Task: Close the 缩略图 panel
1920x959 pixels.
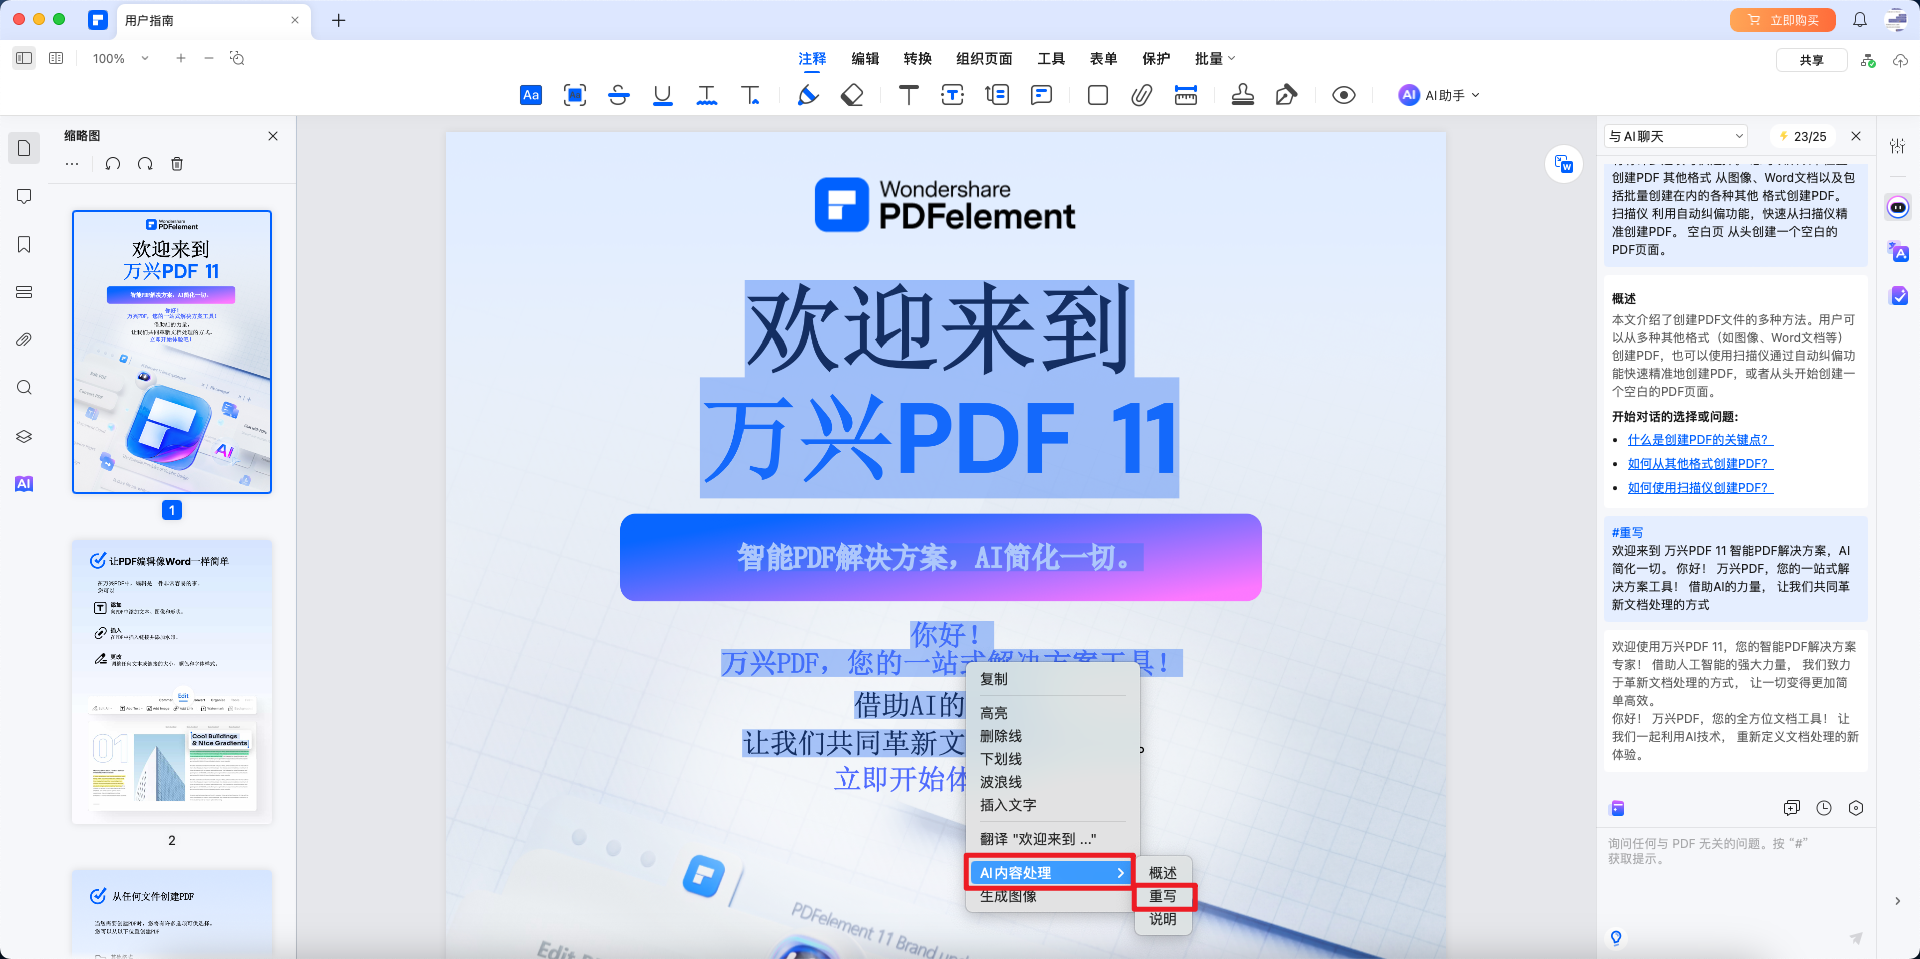Action: pos(273,136)
